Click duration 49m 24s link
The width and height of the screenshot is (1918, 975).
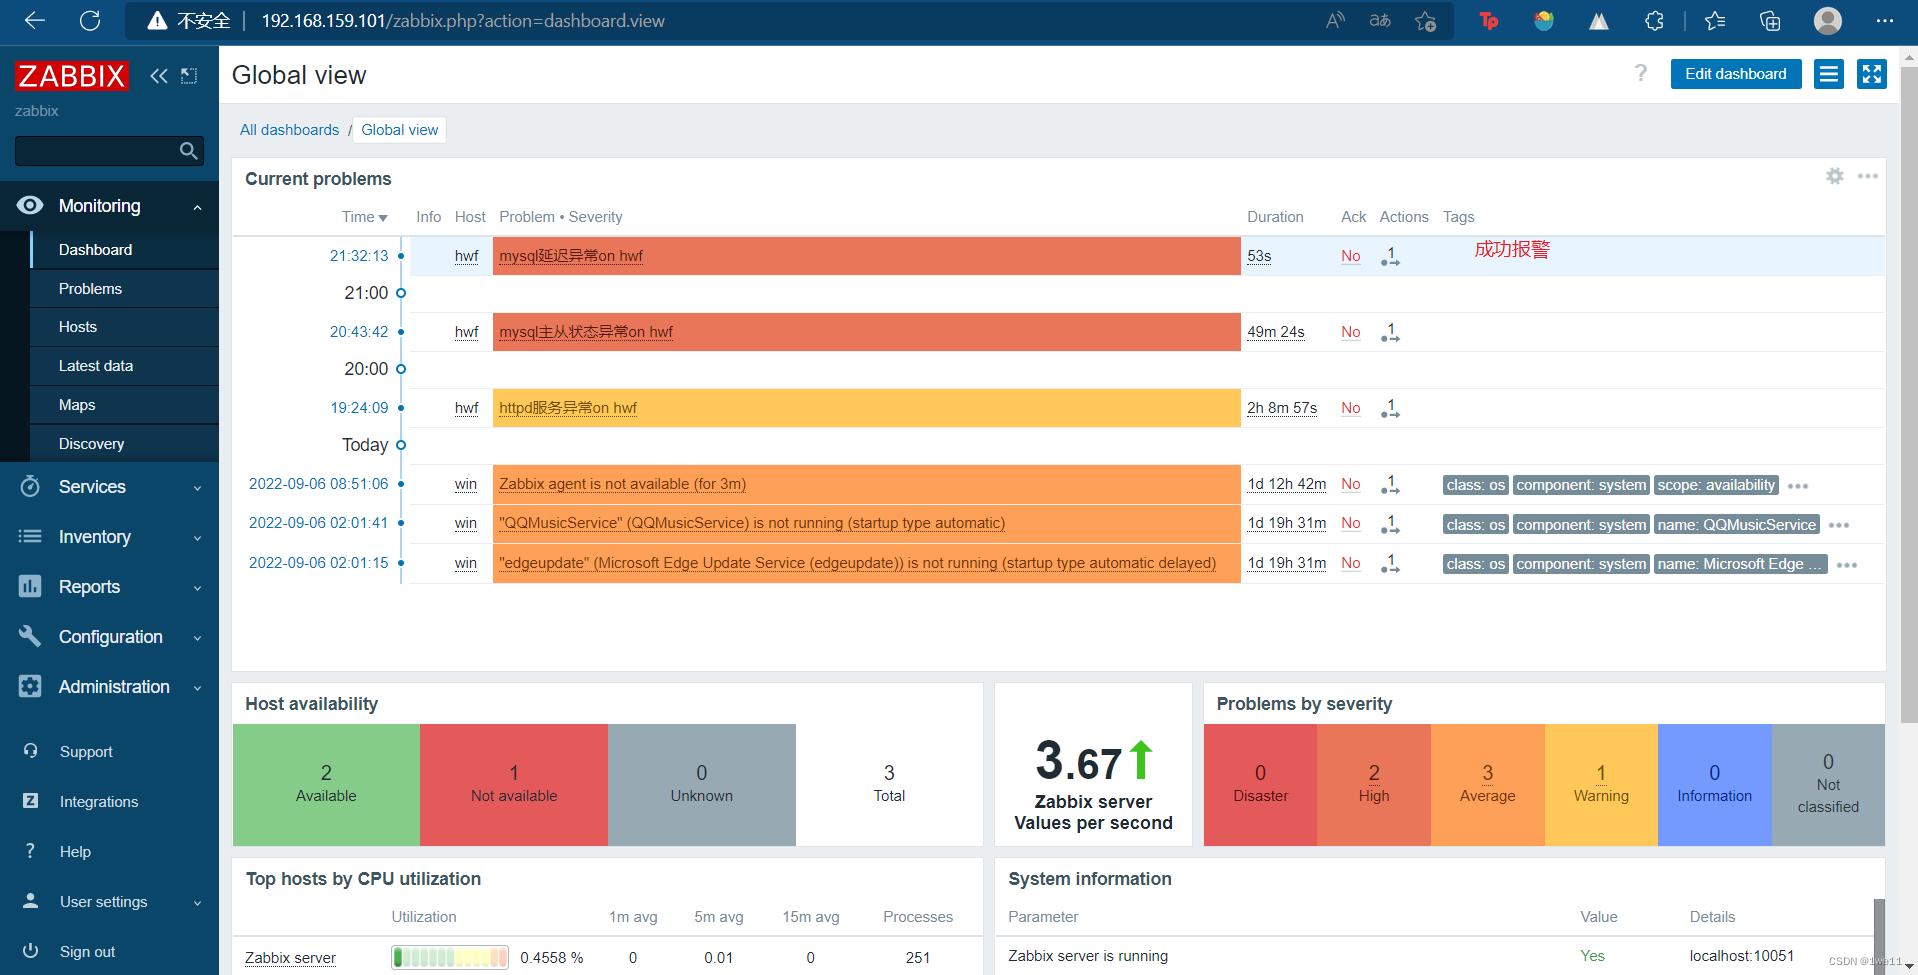1276,332
